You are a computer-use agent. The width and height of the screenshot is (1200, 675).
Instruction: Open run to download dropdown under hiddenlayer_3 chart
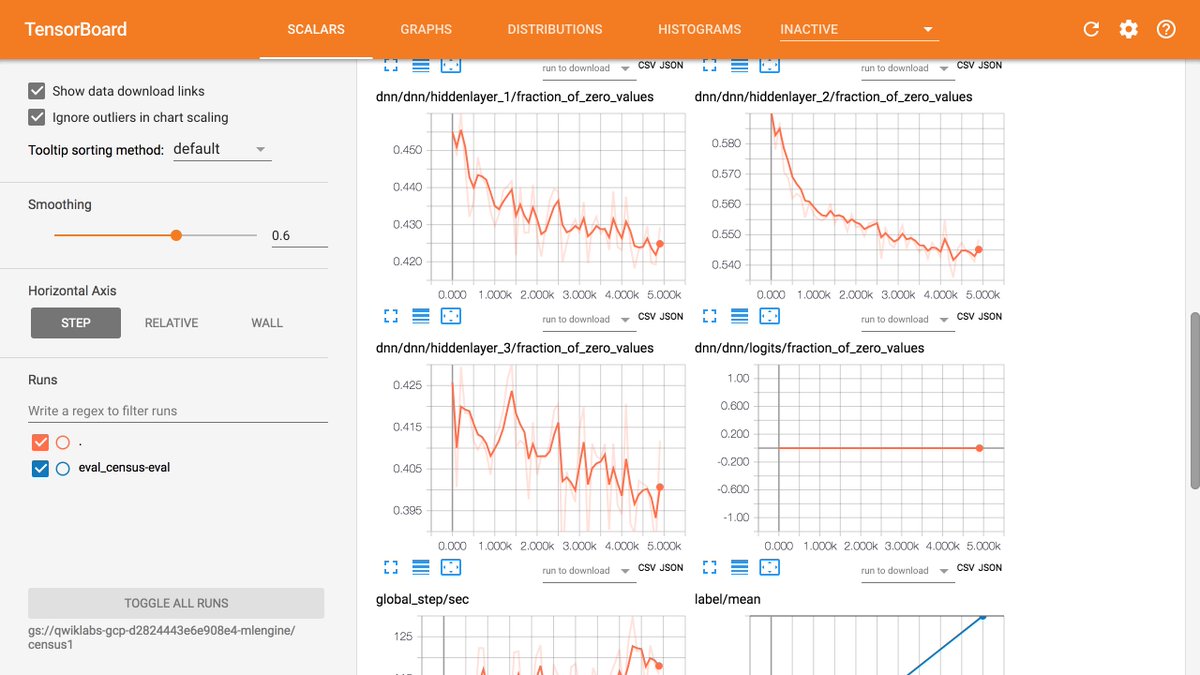pos(588,570)
